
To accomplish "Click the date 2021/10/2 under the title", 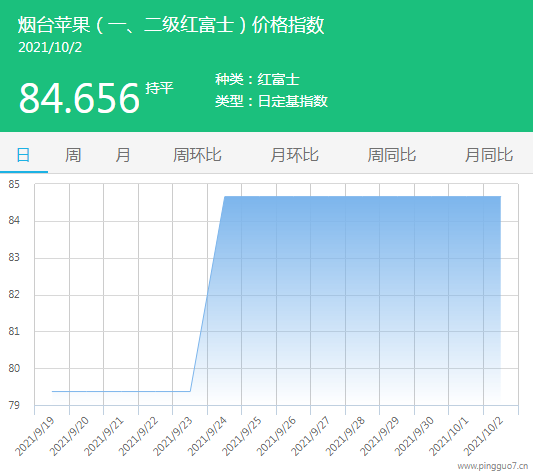I will pos(50,47).
